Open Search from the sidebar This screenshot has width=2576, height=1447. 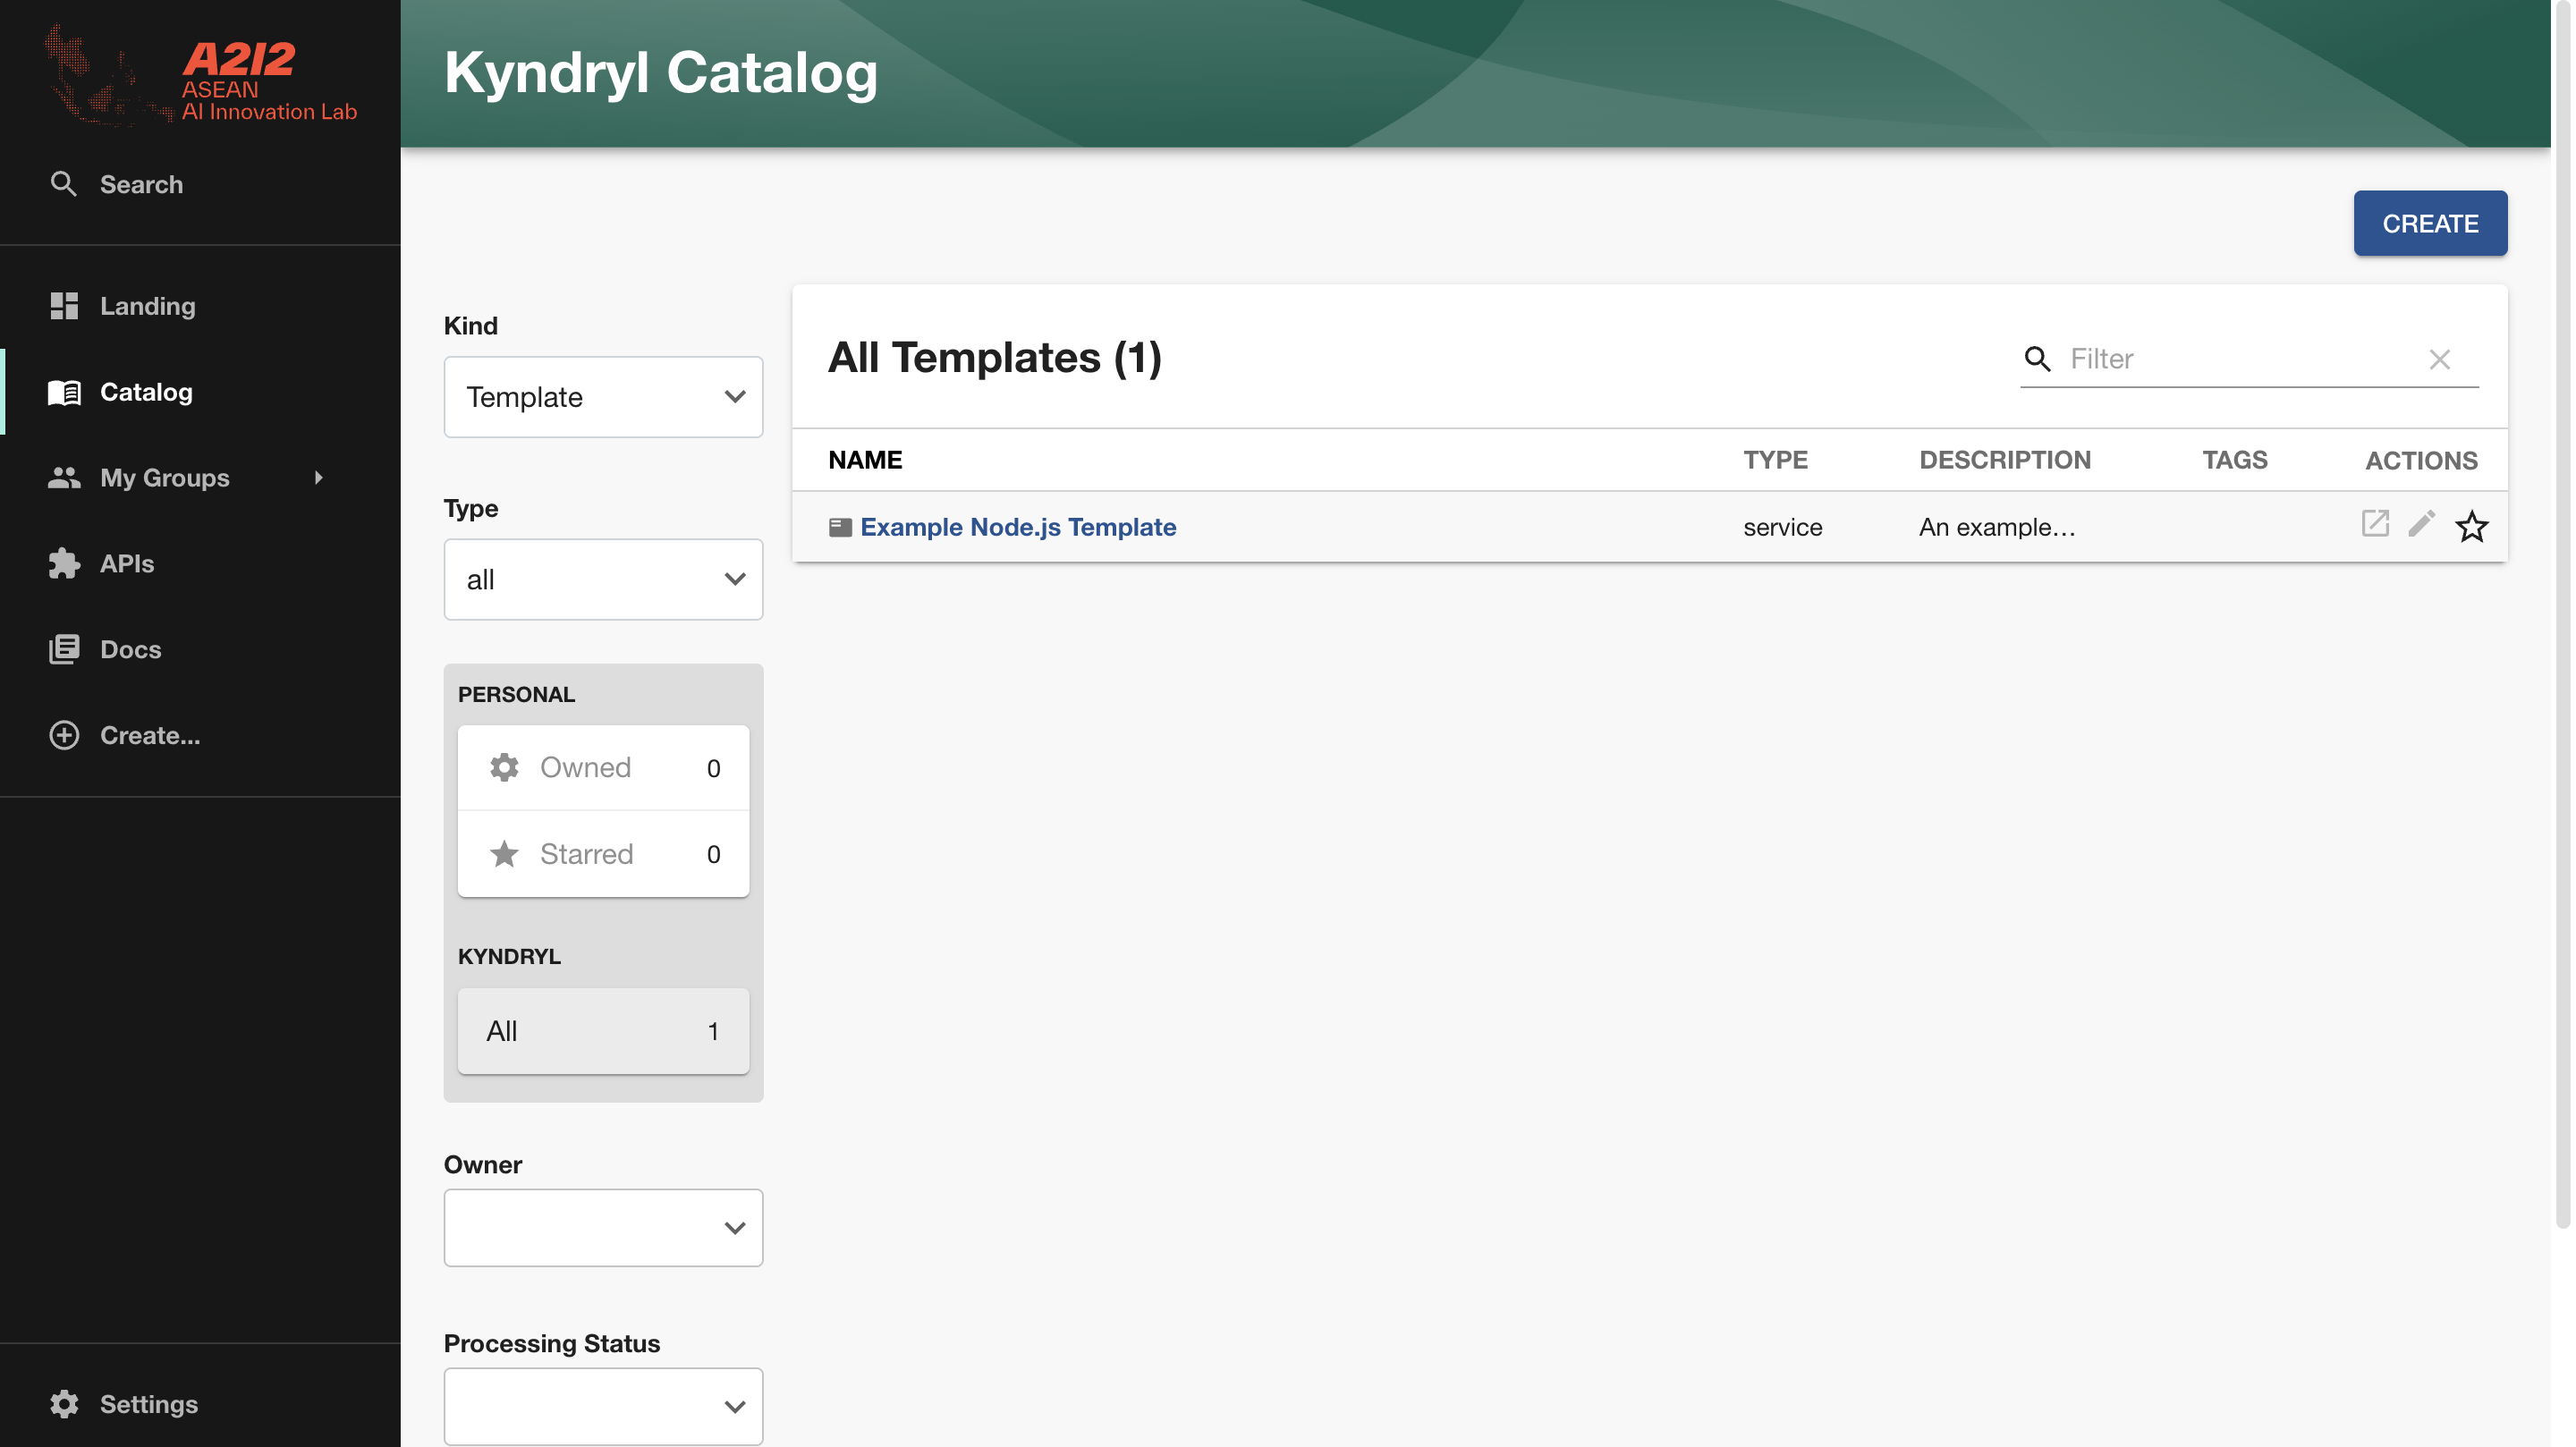pyautogui.click(x=140, y=184)
